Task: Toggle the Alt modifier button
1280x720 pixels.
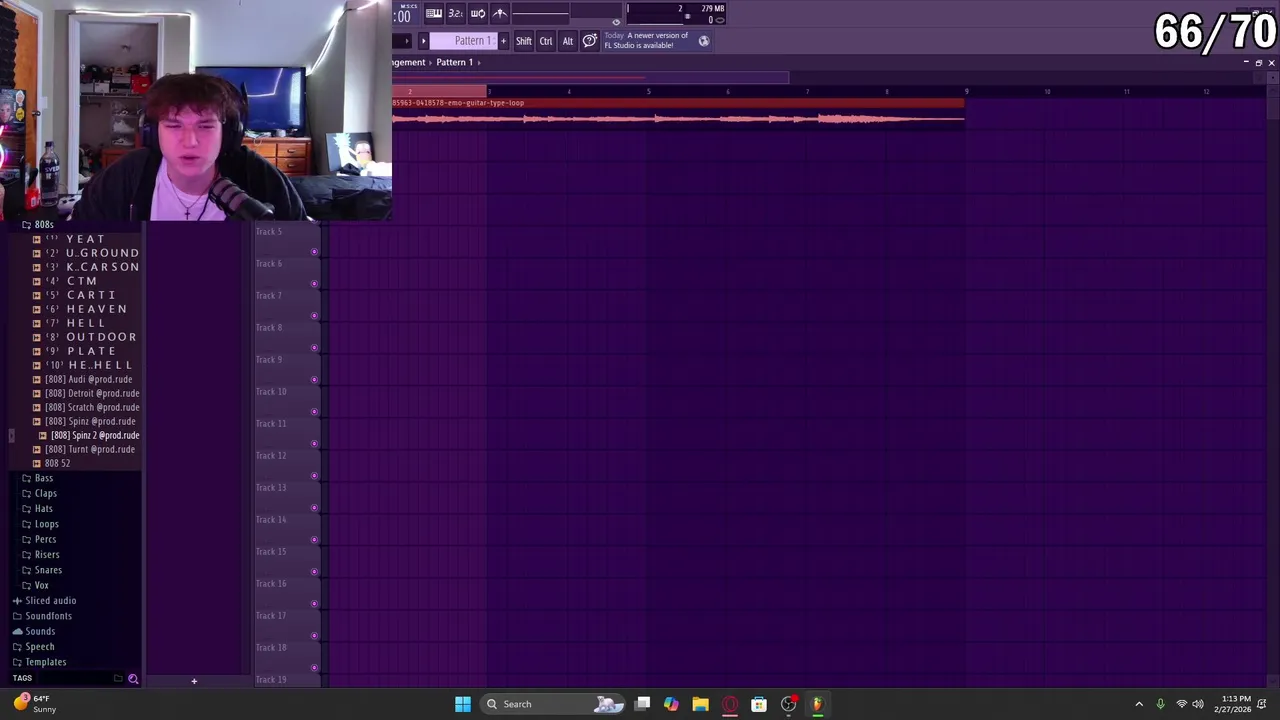Action: 568,41
